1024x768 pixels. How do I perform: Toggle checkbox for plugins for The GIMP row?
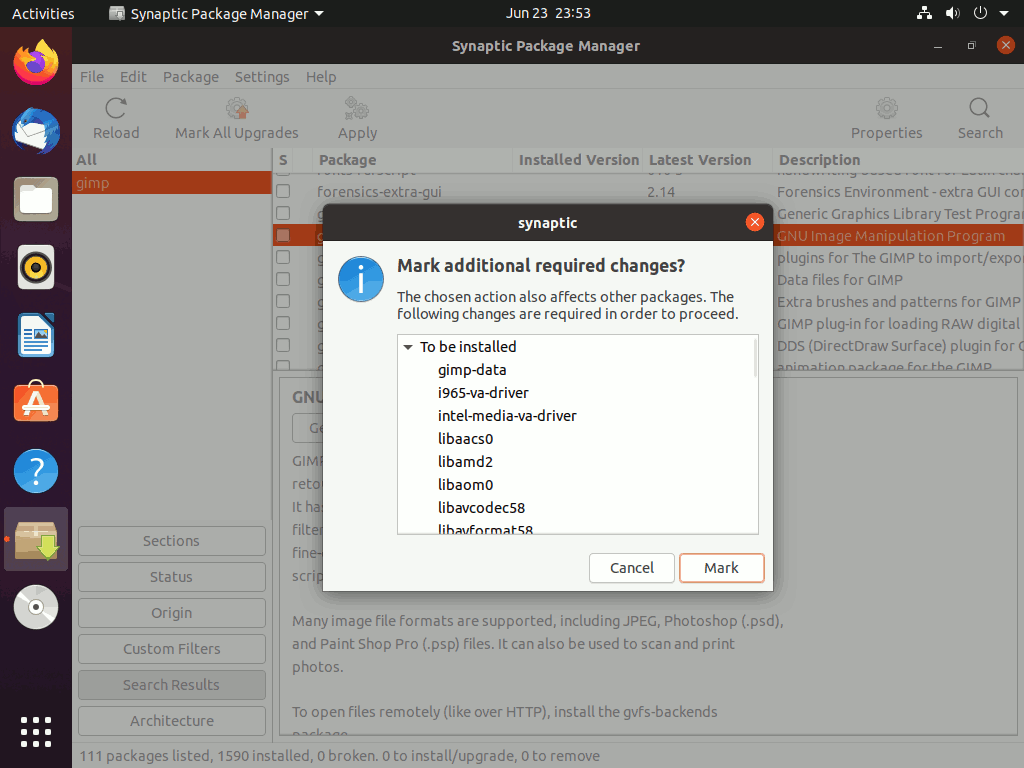283,257
